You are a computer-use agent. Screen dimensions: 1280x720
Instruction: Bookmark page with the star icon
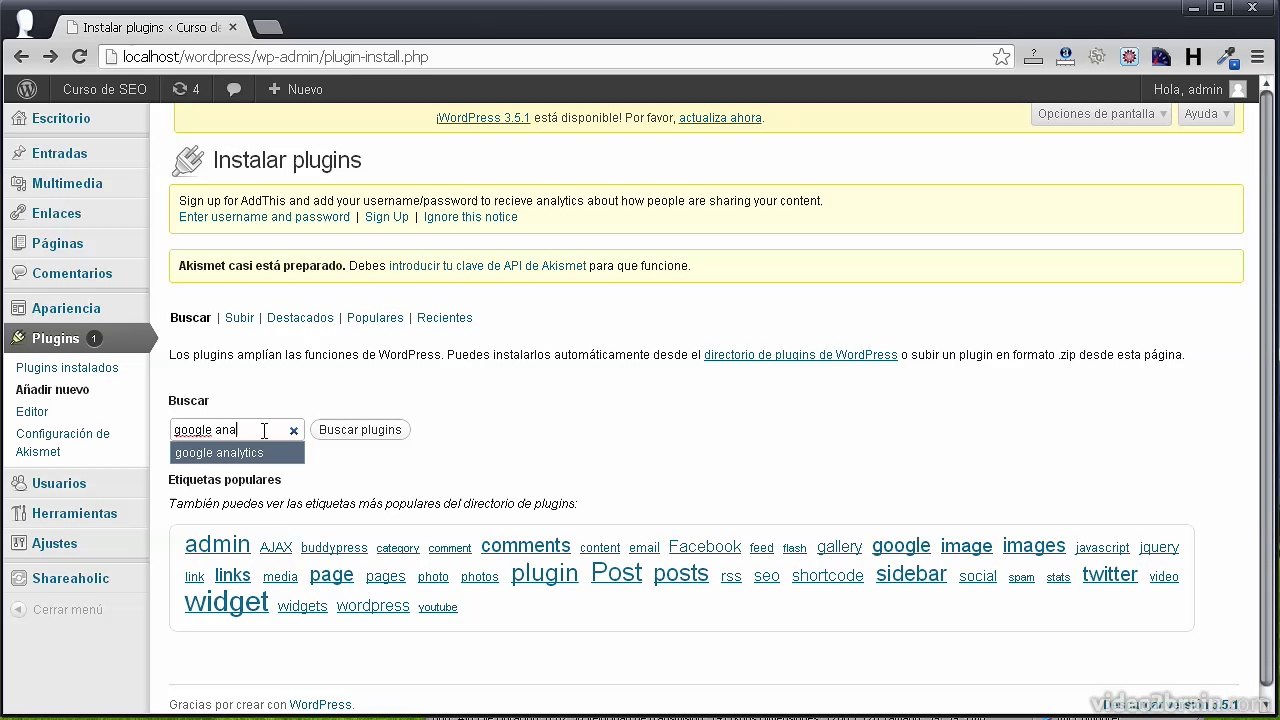[1001, 57]
